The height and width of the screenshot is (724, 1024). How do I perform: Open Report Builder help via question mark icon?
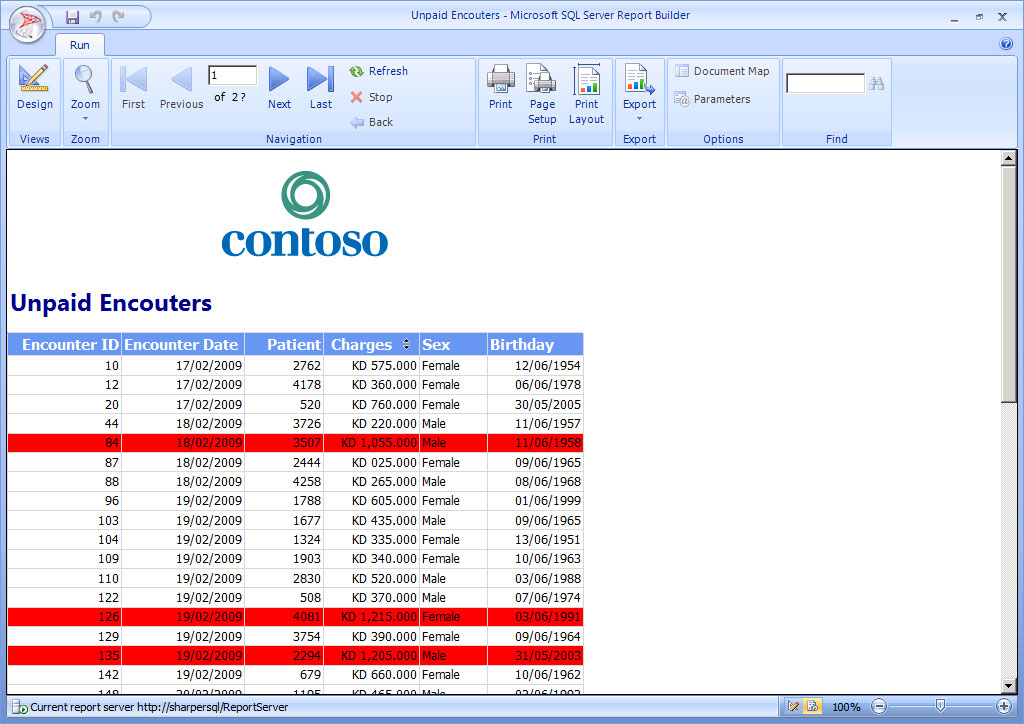1006,44
